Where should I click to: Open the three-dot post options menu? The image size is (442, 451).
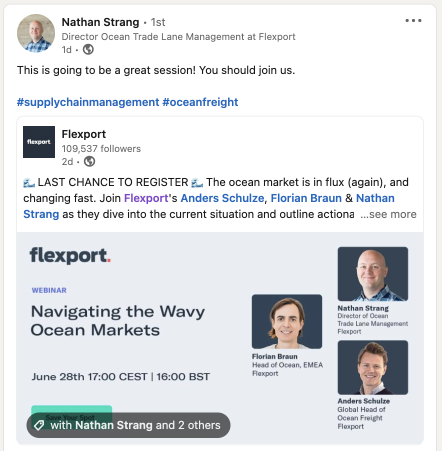(x=413, y=21)
